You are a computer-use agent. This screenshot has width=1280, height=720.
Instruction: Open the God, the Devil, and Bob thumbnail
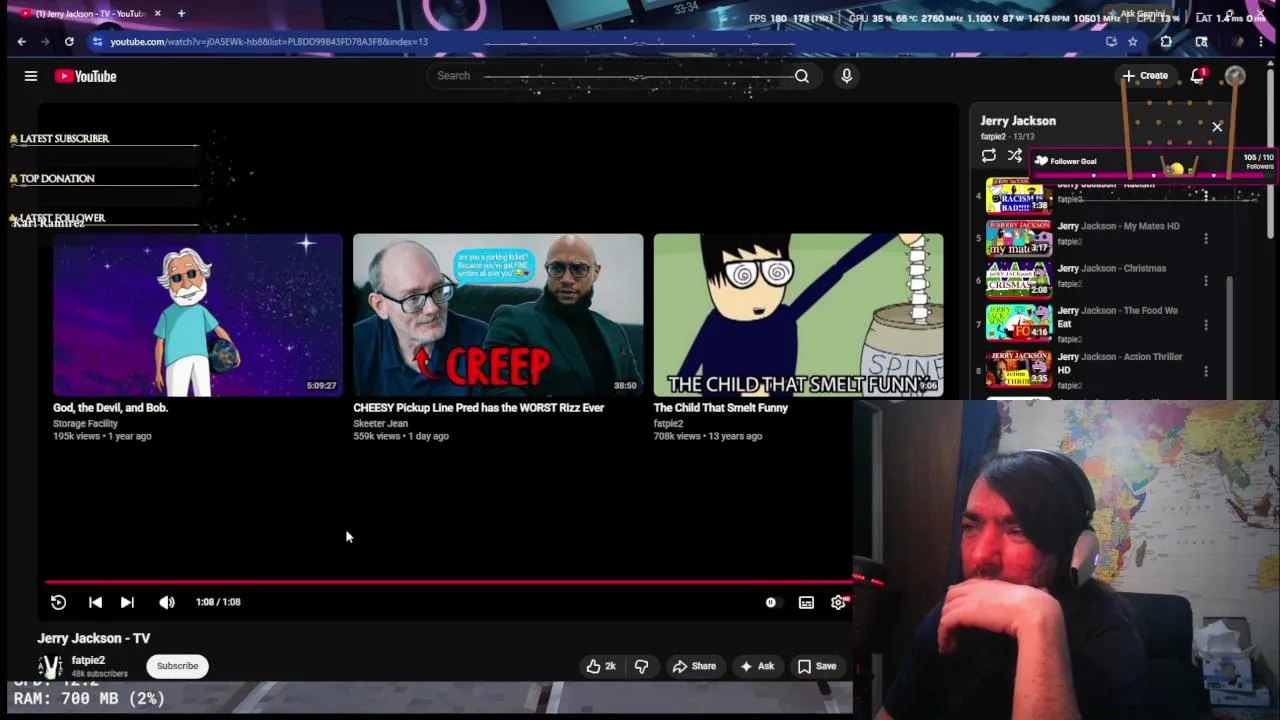(x=198, y=315)
